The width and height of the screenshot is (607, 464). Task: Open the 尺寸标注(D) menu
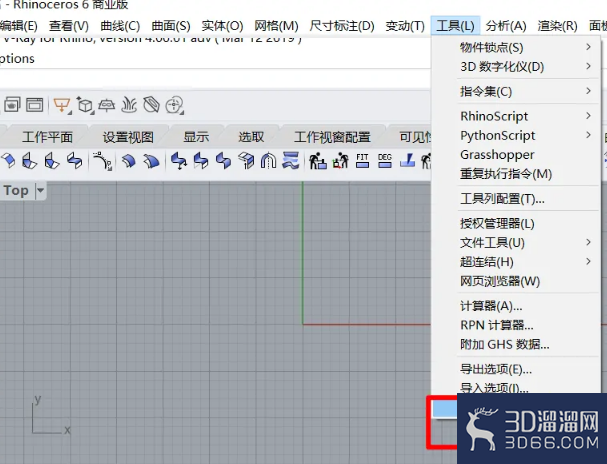coord(342,26)
